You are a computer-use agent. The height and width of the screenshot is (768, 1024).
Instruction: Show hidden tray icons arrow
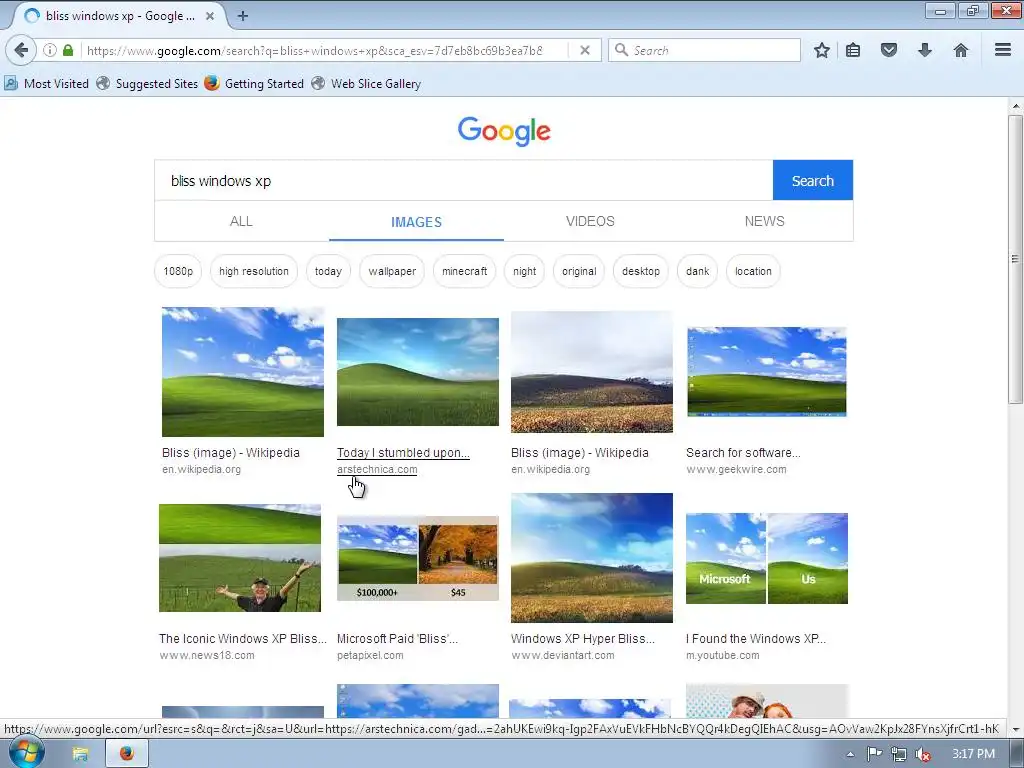point(850,754)
